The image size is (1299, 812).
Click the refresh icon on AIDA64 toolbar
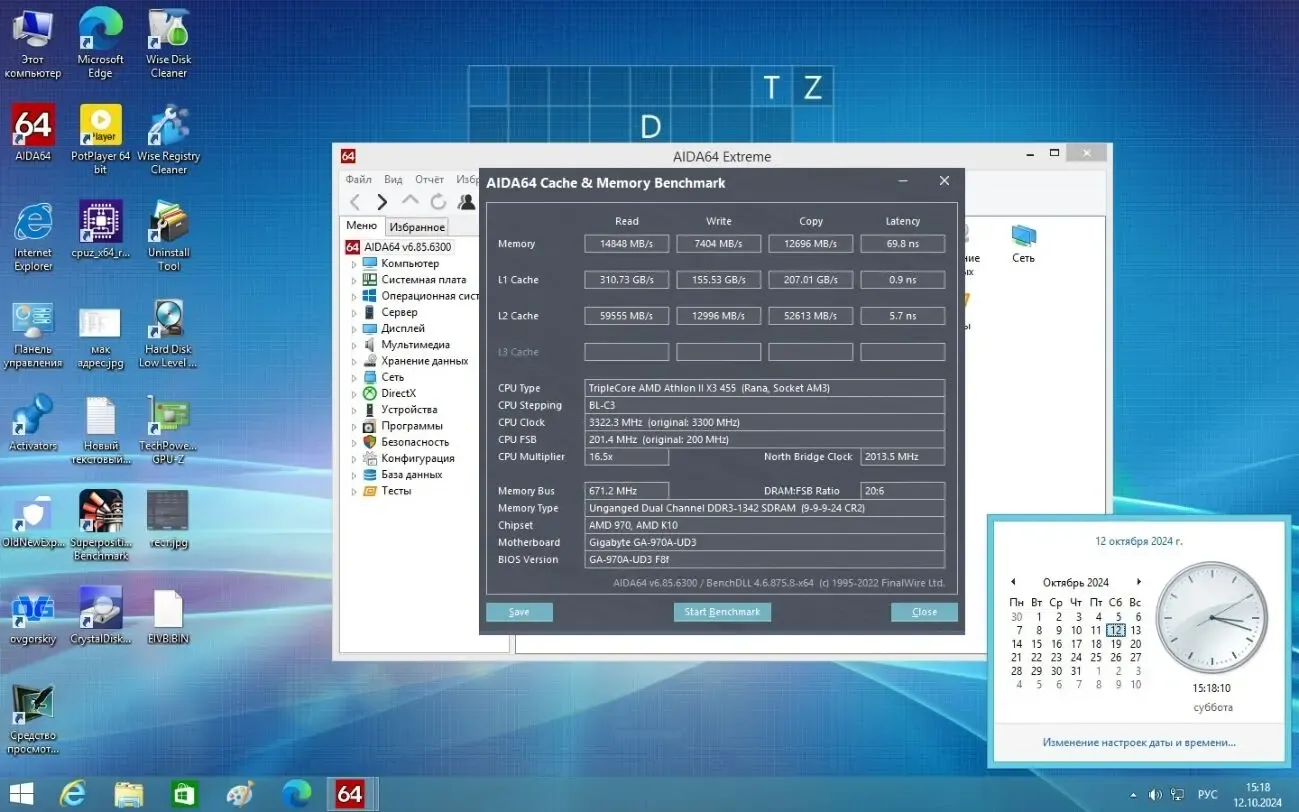tap(437, 201)
